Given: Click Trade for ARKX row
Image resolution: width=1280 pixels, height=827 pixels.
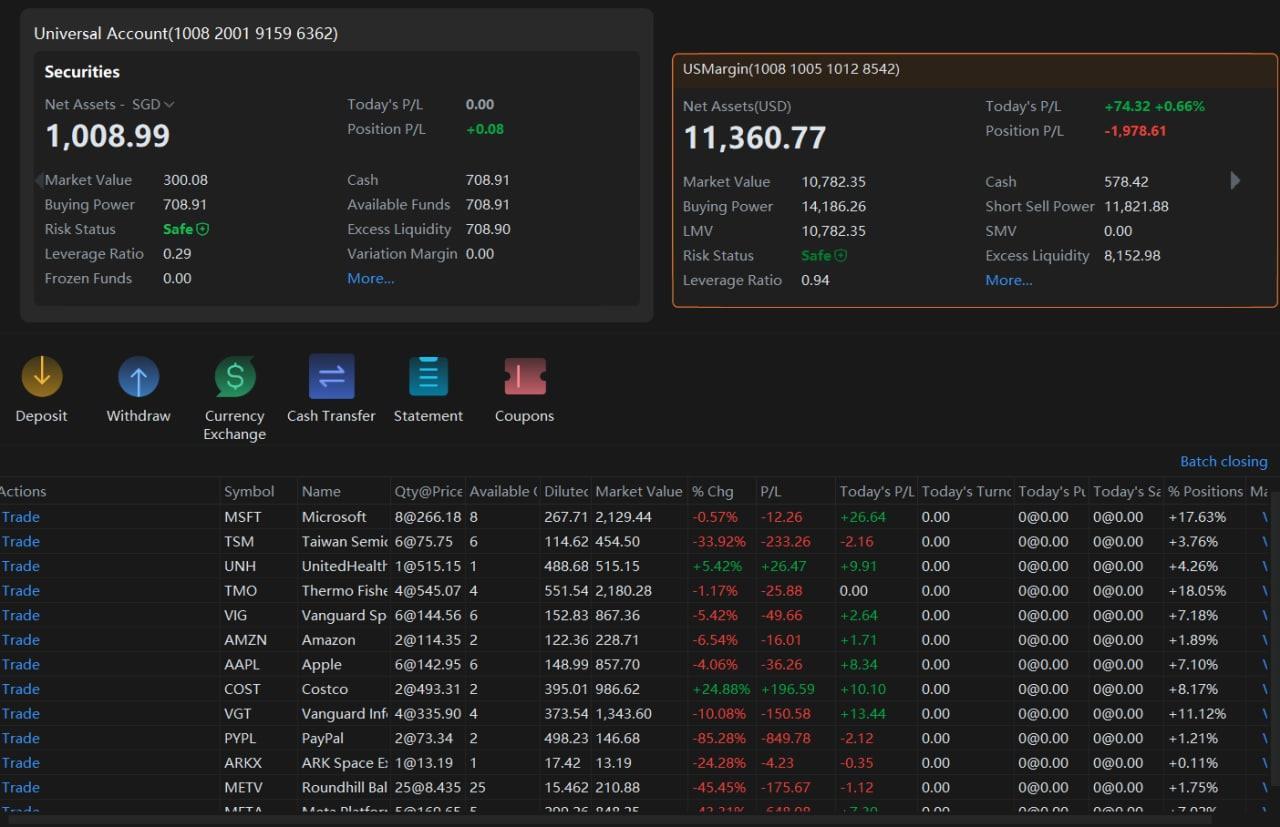Looking at the screenshot, I should tap(21, 763).
